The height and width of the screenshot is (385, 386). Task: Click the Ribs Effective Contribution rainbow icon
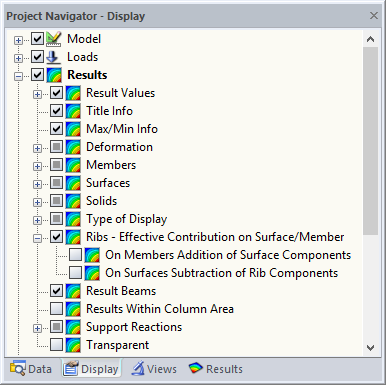73,237
